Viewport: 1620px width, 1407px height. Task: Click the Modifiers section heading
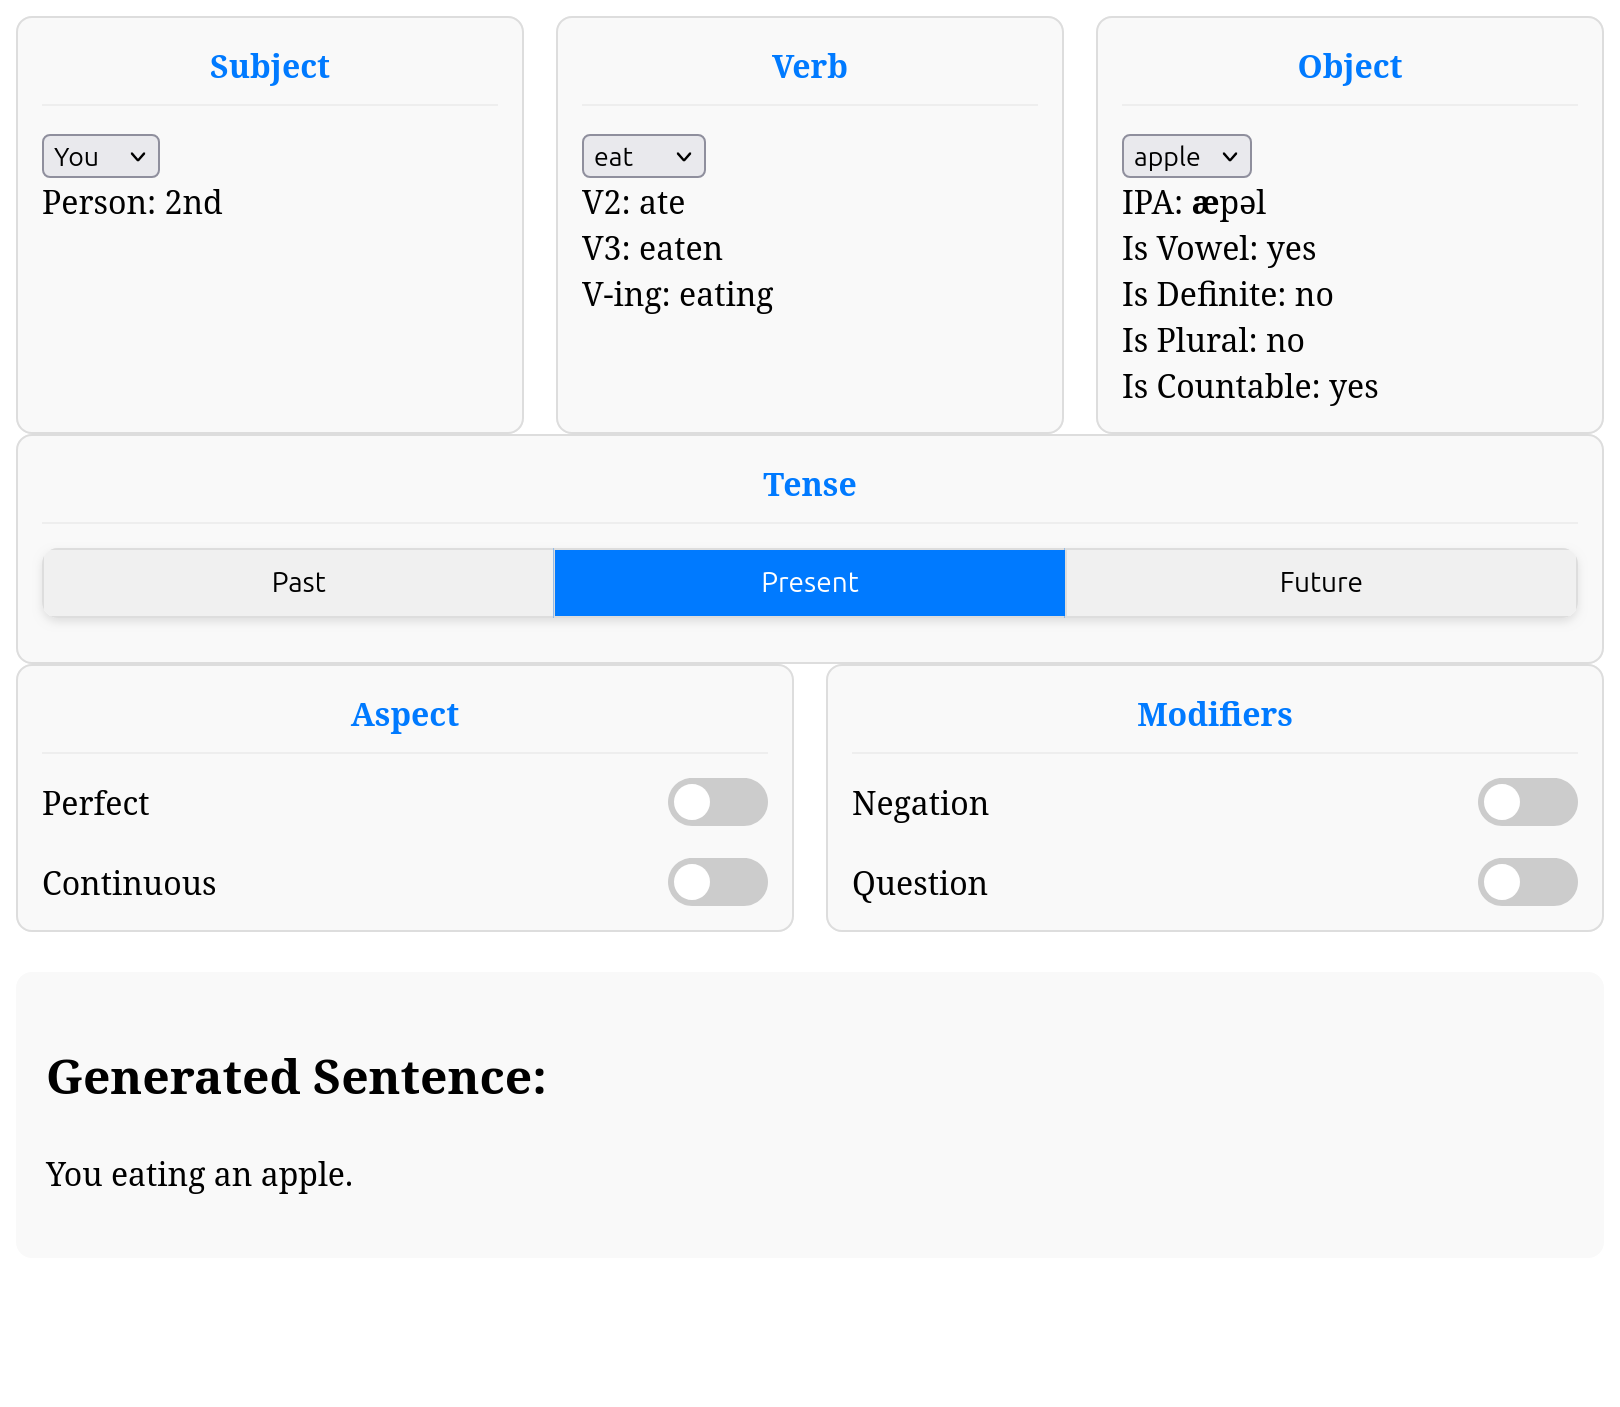point(1215,714)
